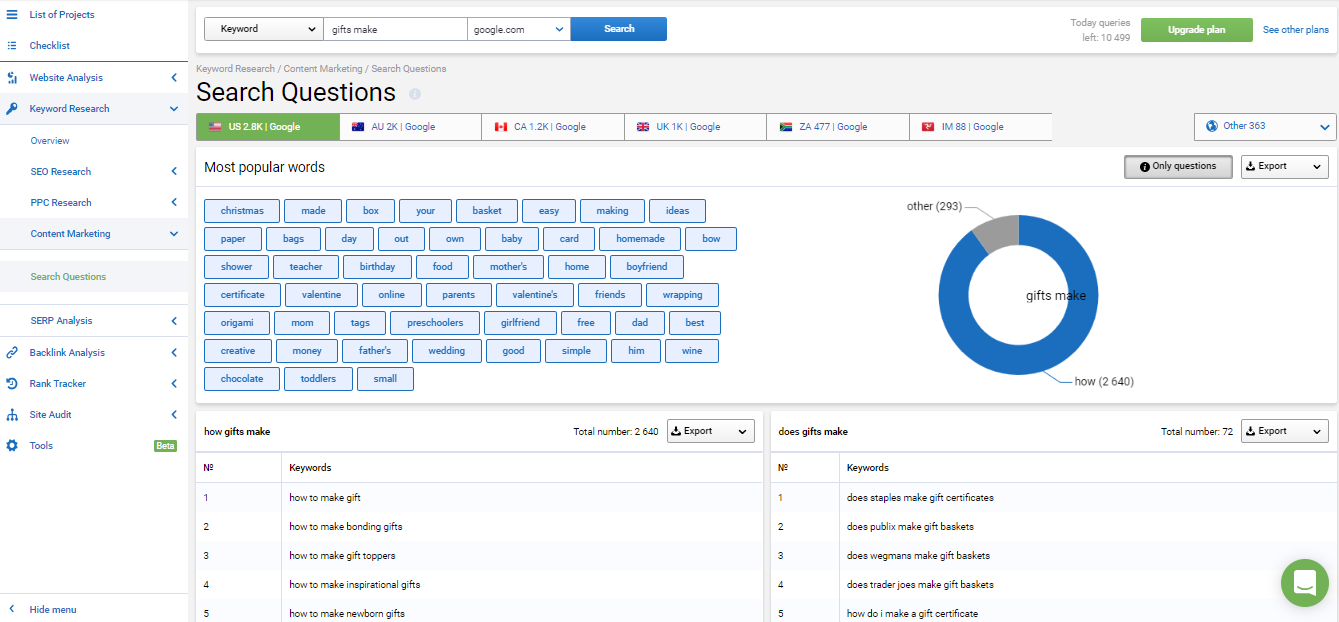
Task: Click the Checklist list icon
Action: (12, 46)
